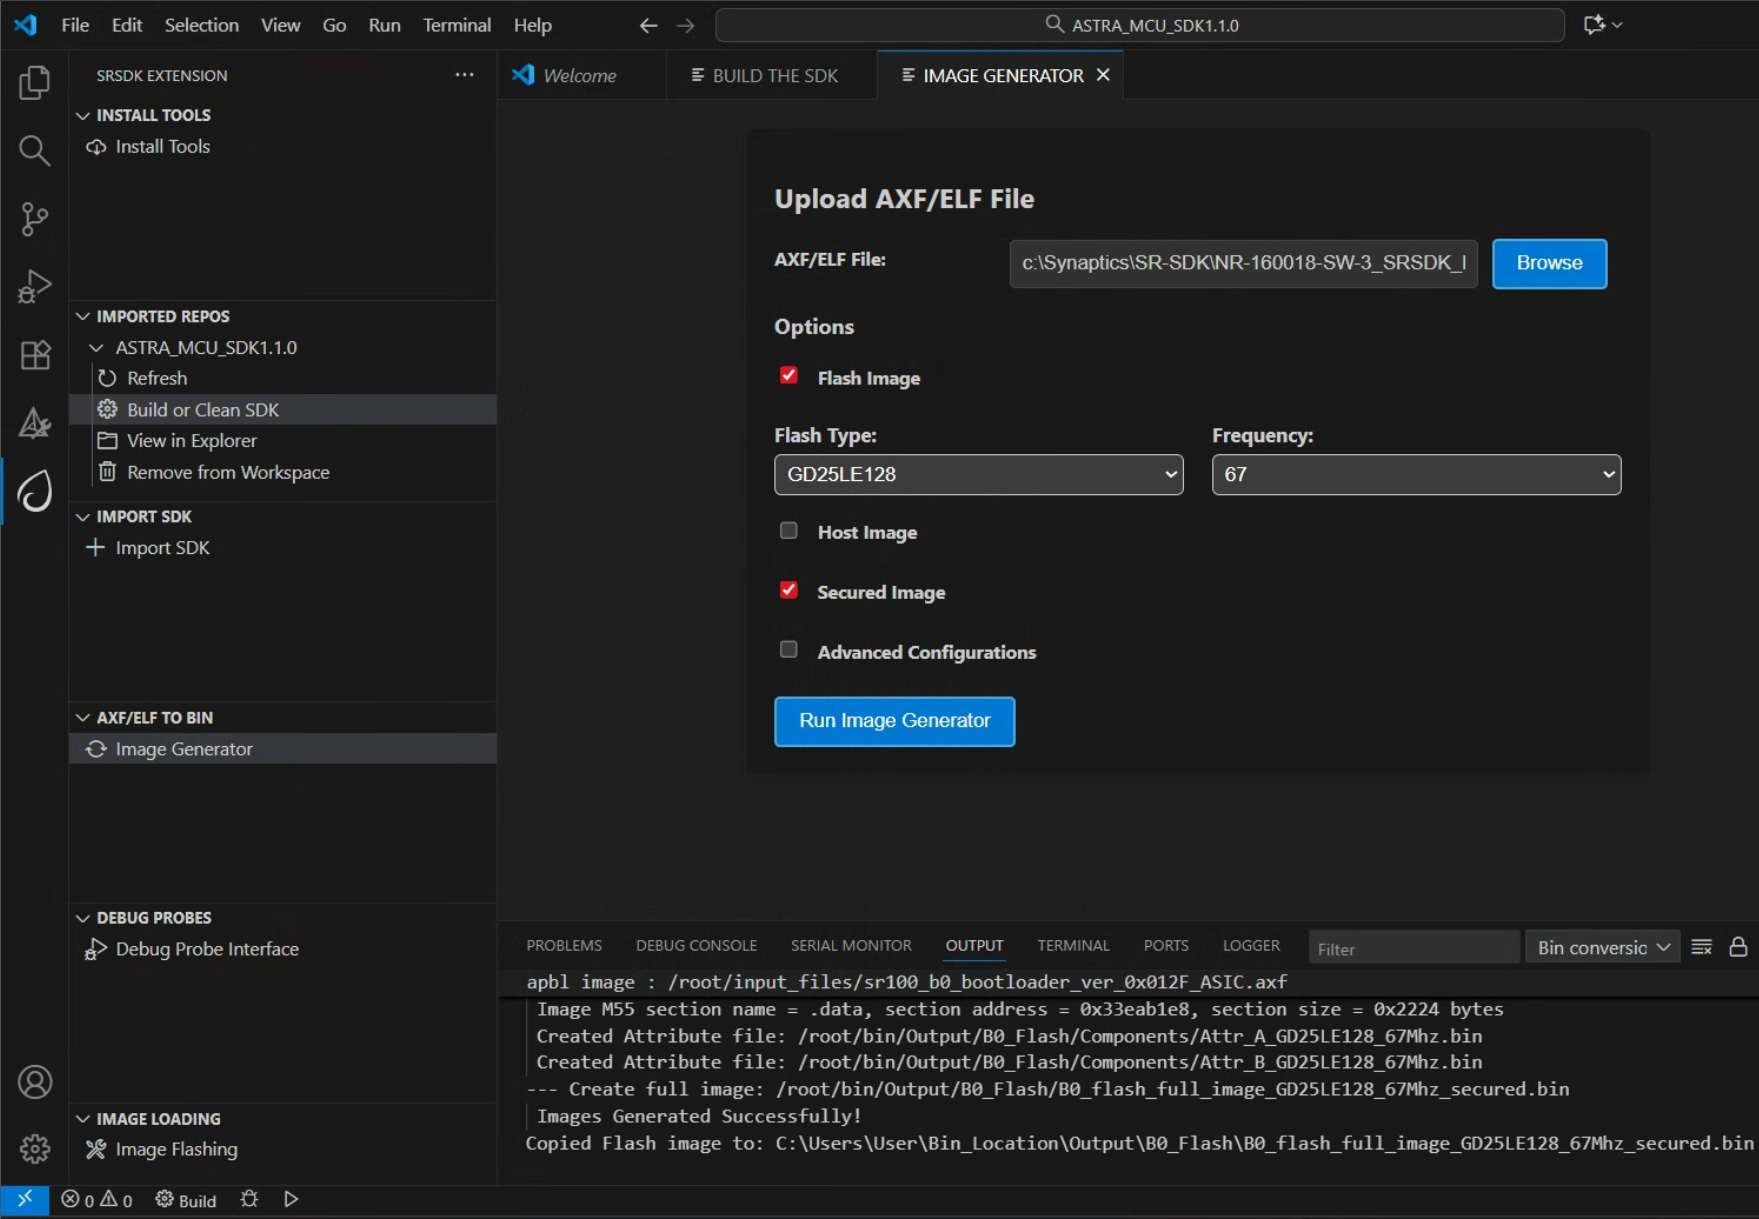
Task: Open Run and Debug view
Action: 34,287
